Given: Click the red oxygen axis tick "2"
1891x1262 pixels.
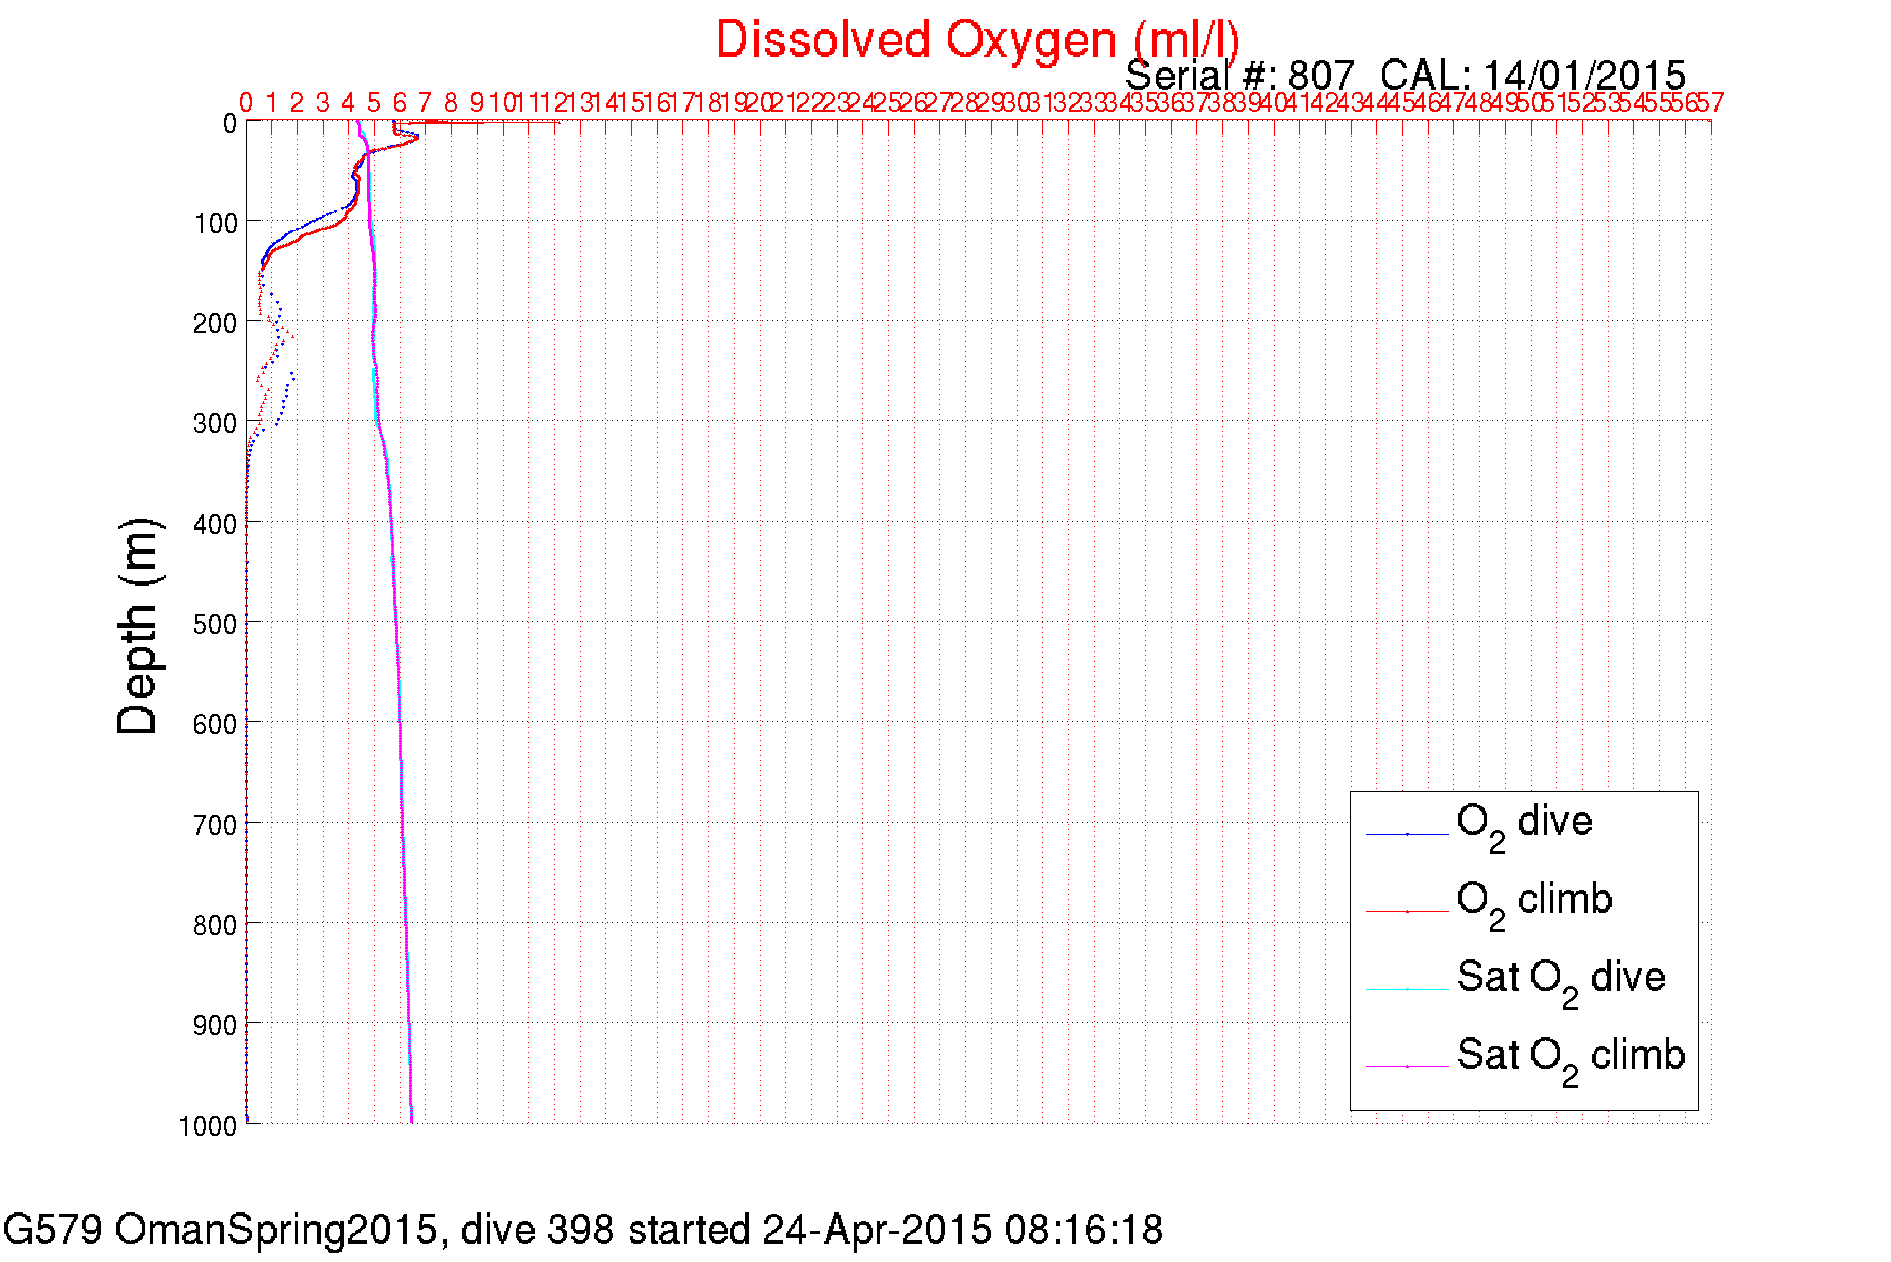Looking at the screenshot, I should pyautogui.click(x=297, y=103).
